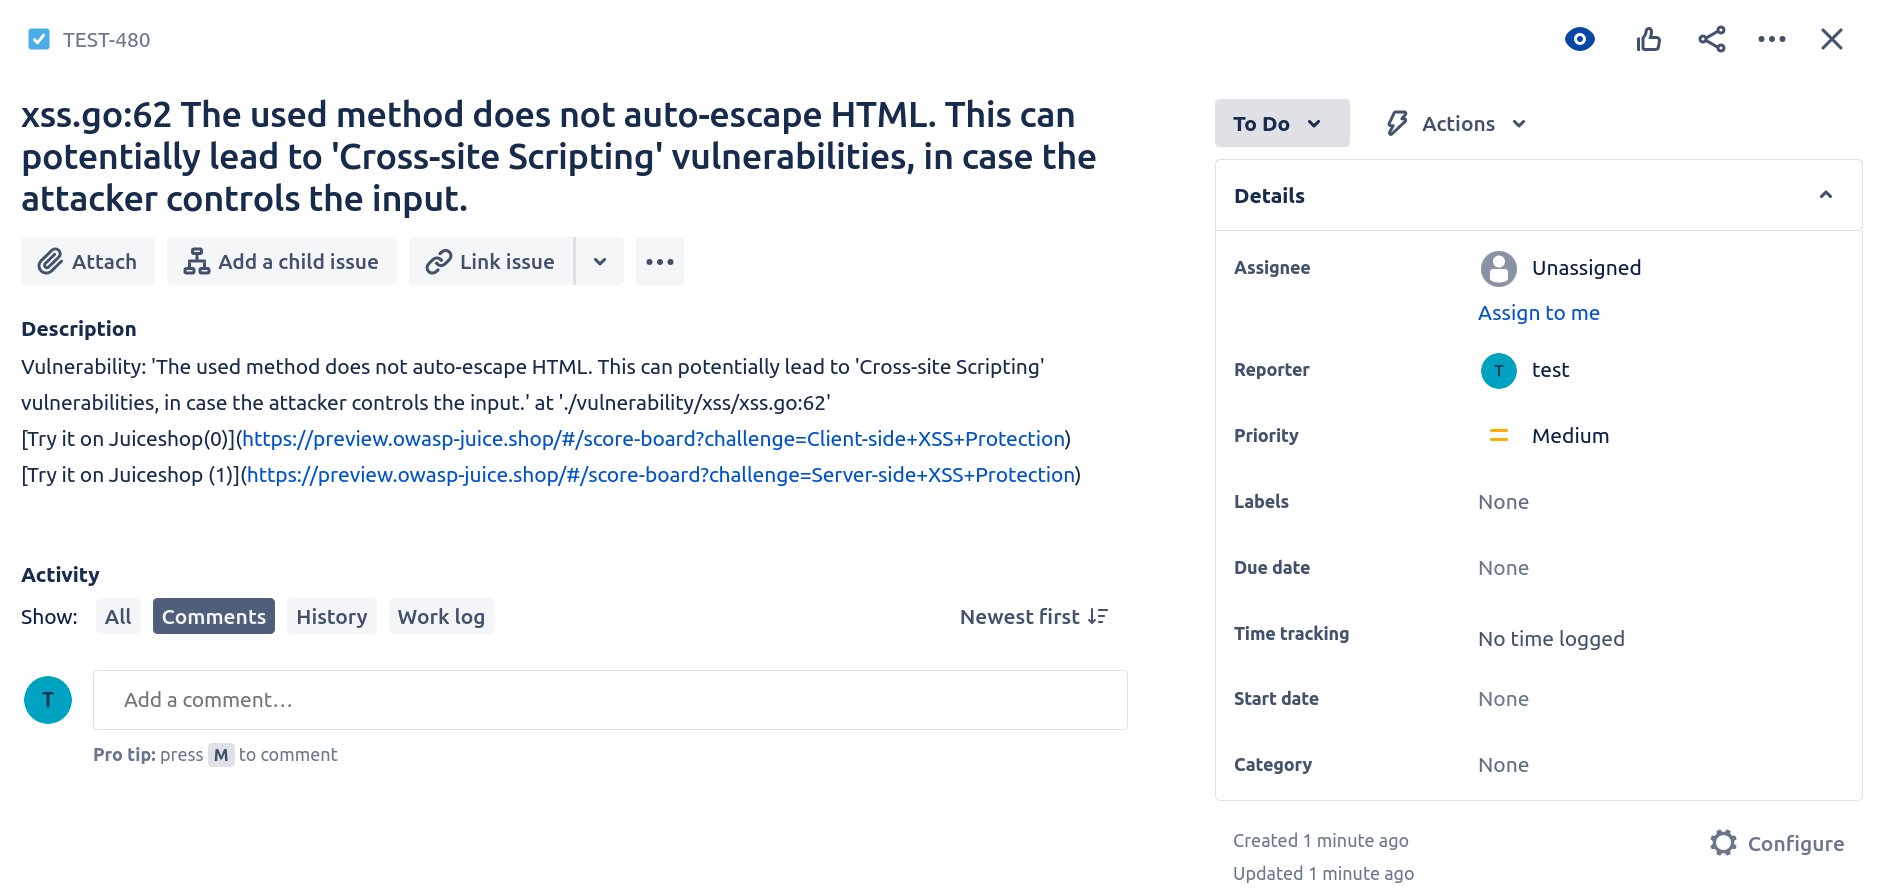Click the Add a comment field
Screen dimensions: 1882x896
[x=610, y=700]
